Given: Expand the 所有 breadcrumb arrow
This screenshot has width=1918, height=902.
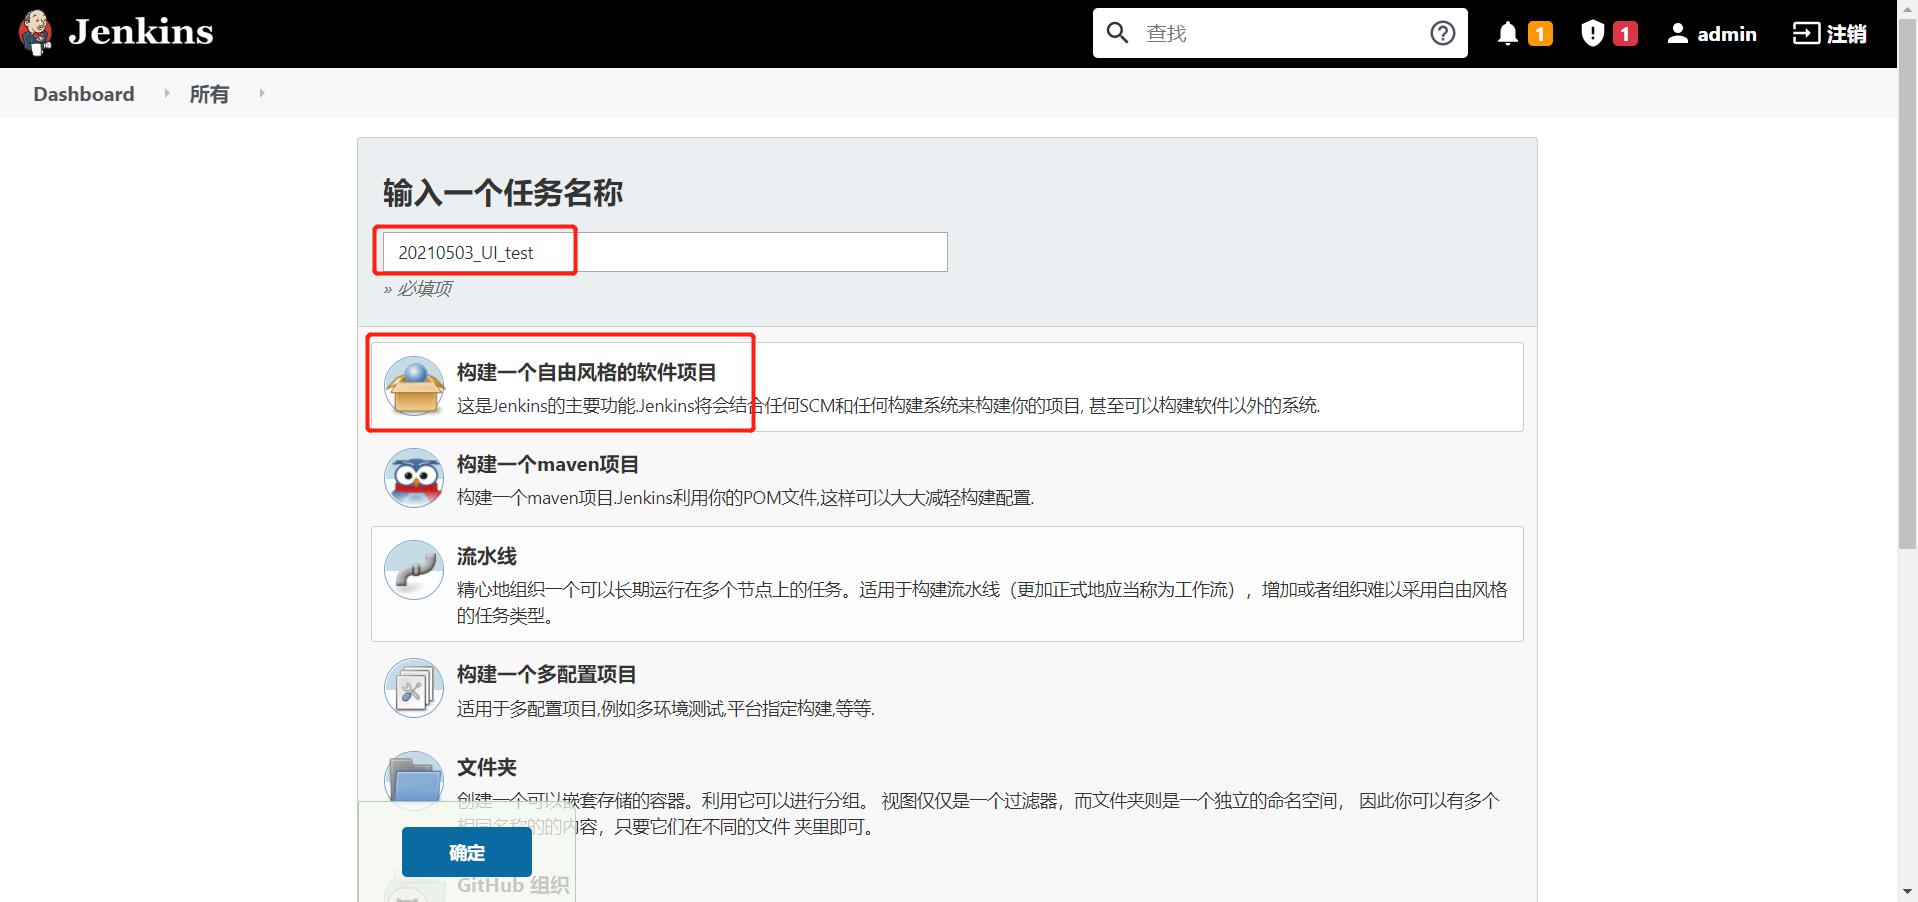Looking at the screenshot, I should pyautogui.click(x=262, y=93).
